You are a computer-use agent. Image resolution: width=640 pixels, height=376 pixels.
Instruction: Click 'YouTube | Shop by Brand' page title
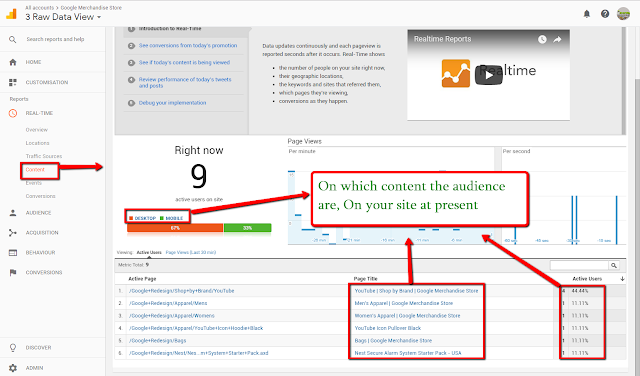[416, 291]
